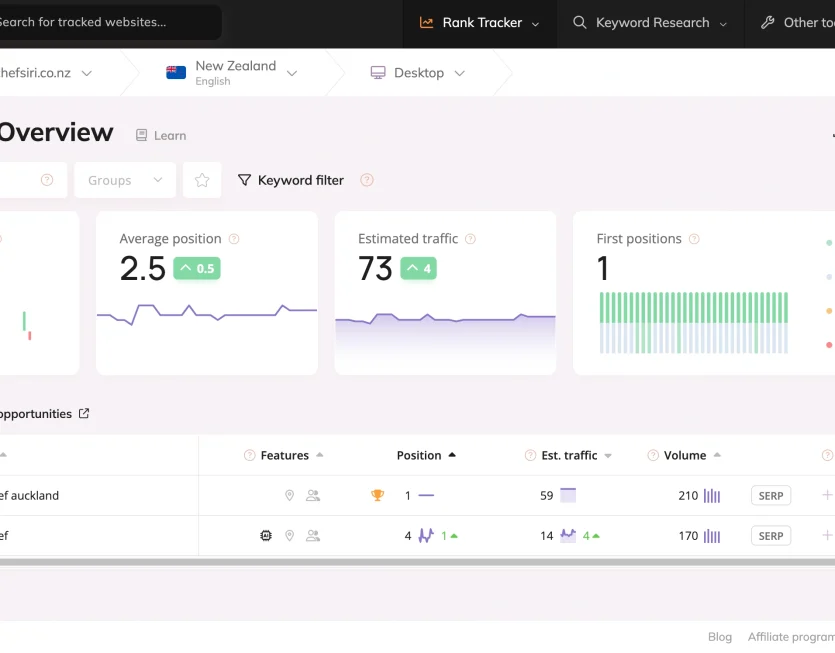Click volume bars icon for 210 row
The image size is (835, 653).
[712, 495]
